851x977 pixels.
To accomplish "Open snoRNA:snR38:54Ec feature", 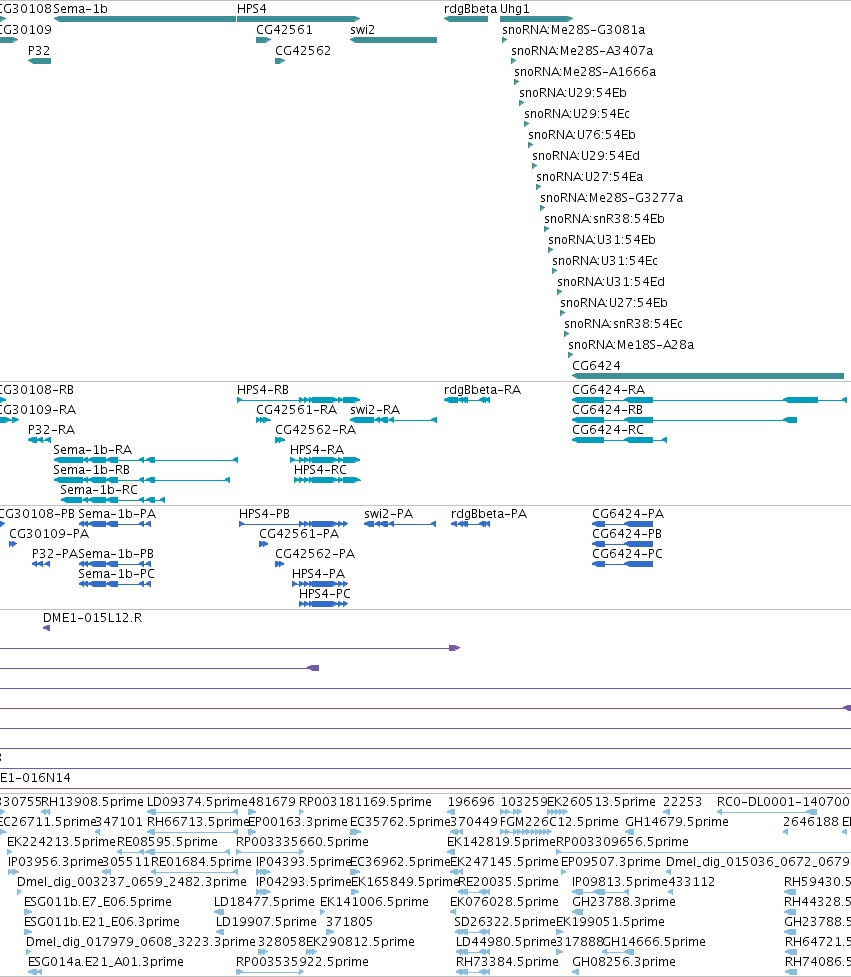I will click(x=566, y=334).
